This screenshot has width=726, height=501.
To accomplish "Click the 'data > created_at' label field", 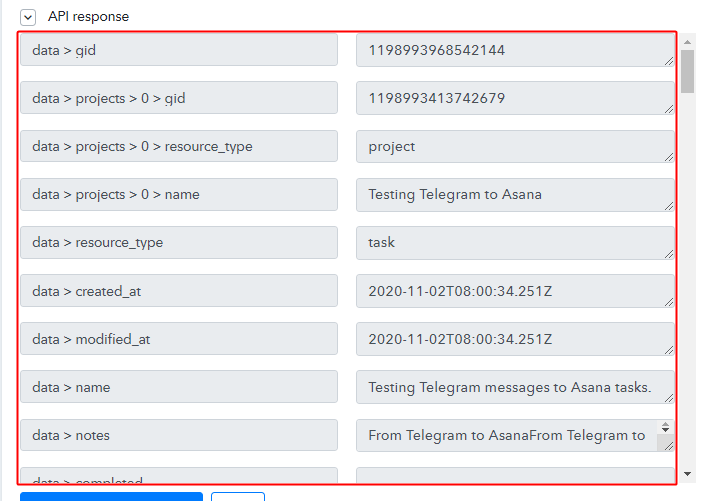I will coord(179,291).
